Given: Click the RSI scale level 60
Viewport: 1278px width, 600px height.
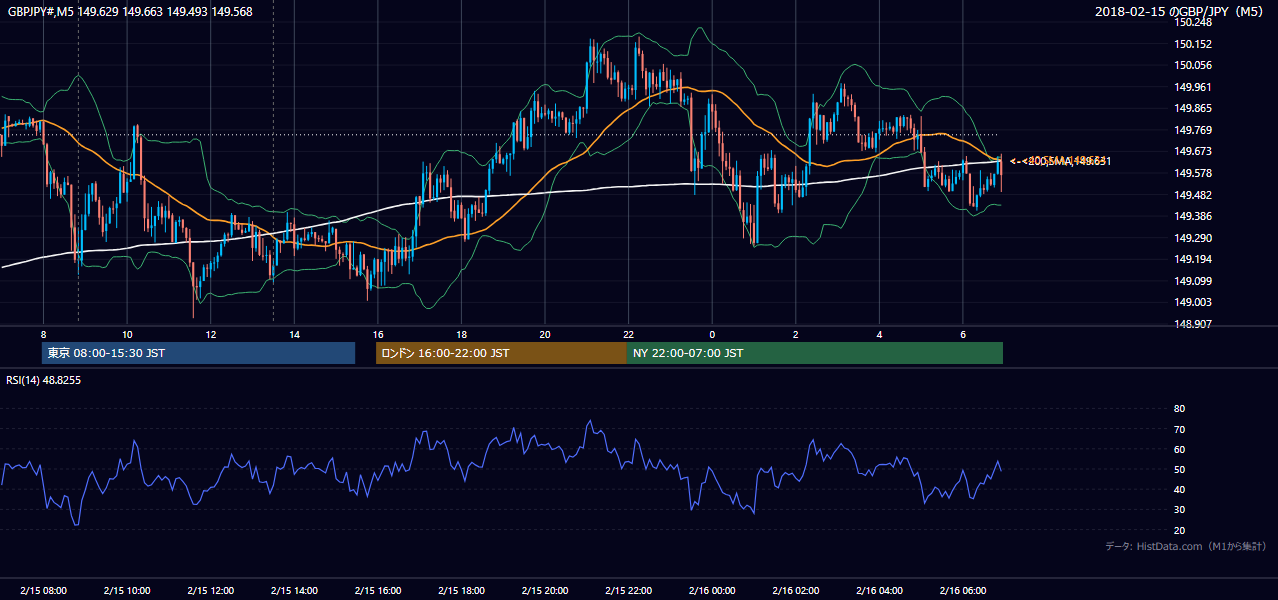Looking at the screenshot, I should 1179,449.
